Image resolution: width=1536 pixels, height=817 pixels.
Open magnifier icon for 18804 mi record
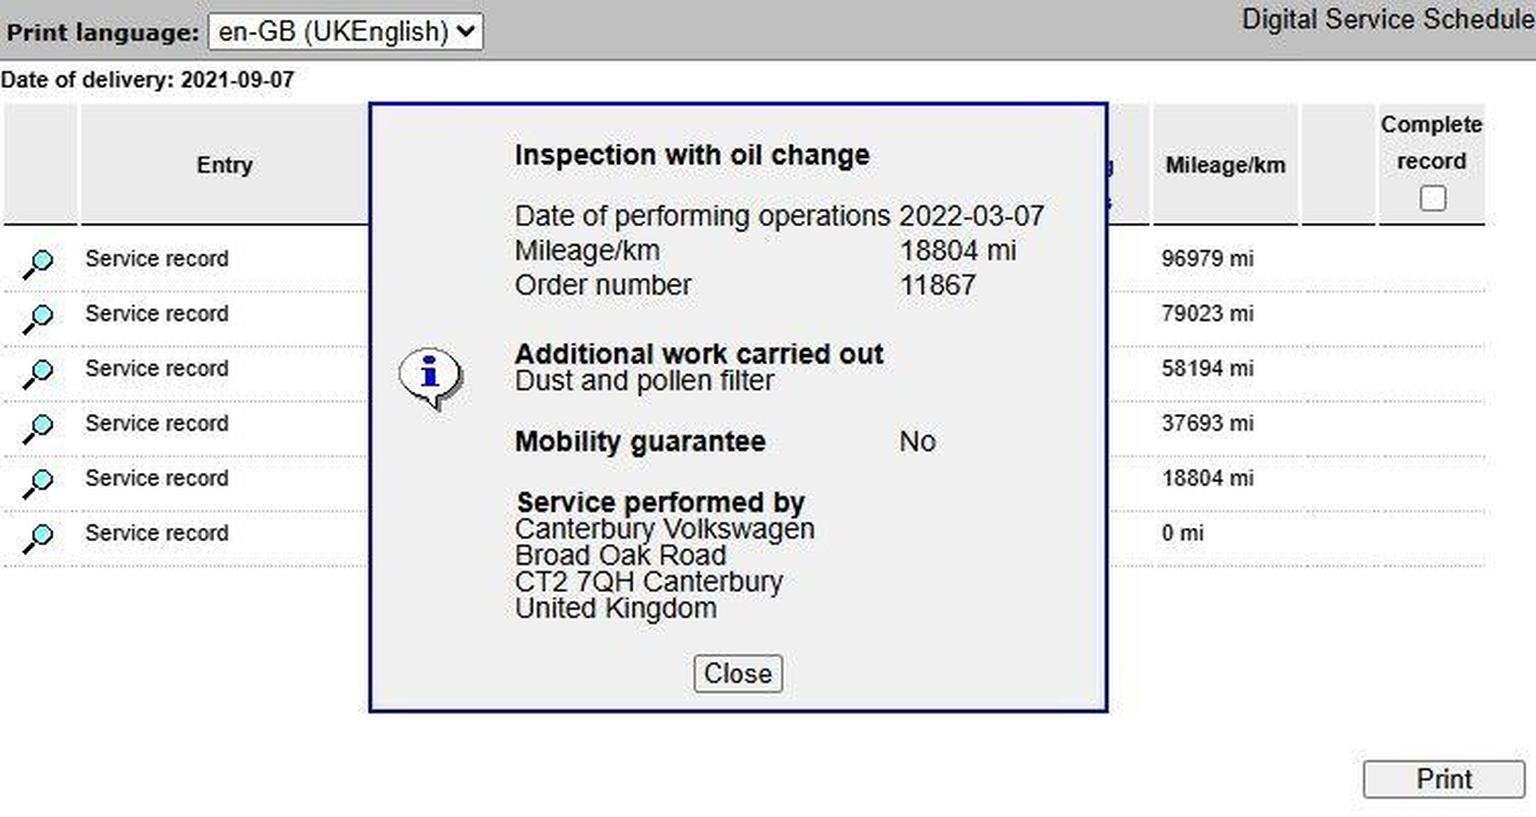pos(39,483)
